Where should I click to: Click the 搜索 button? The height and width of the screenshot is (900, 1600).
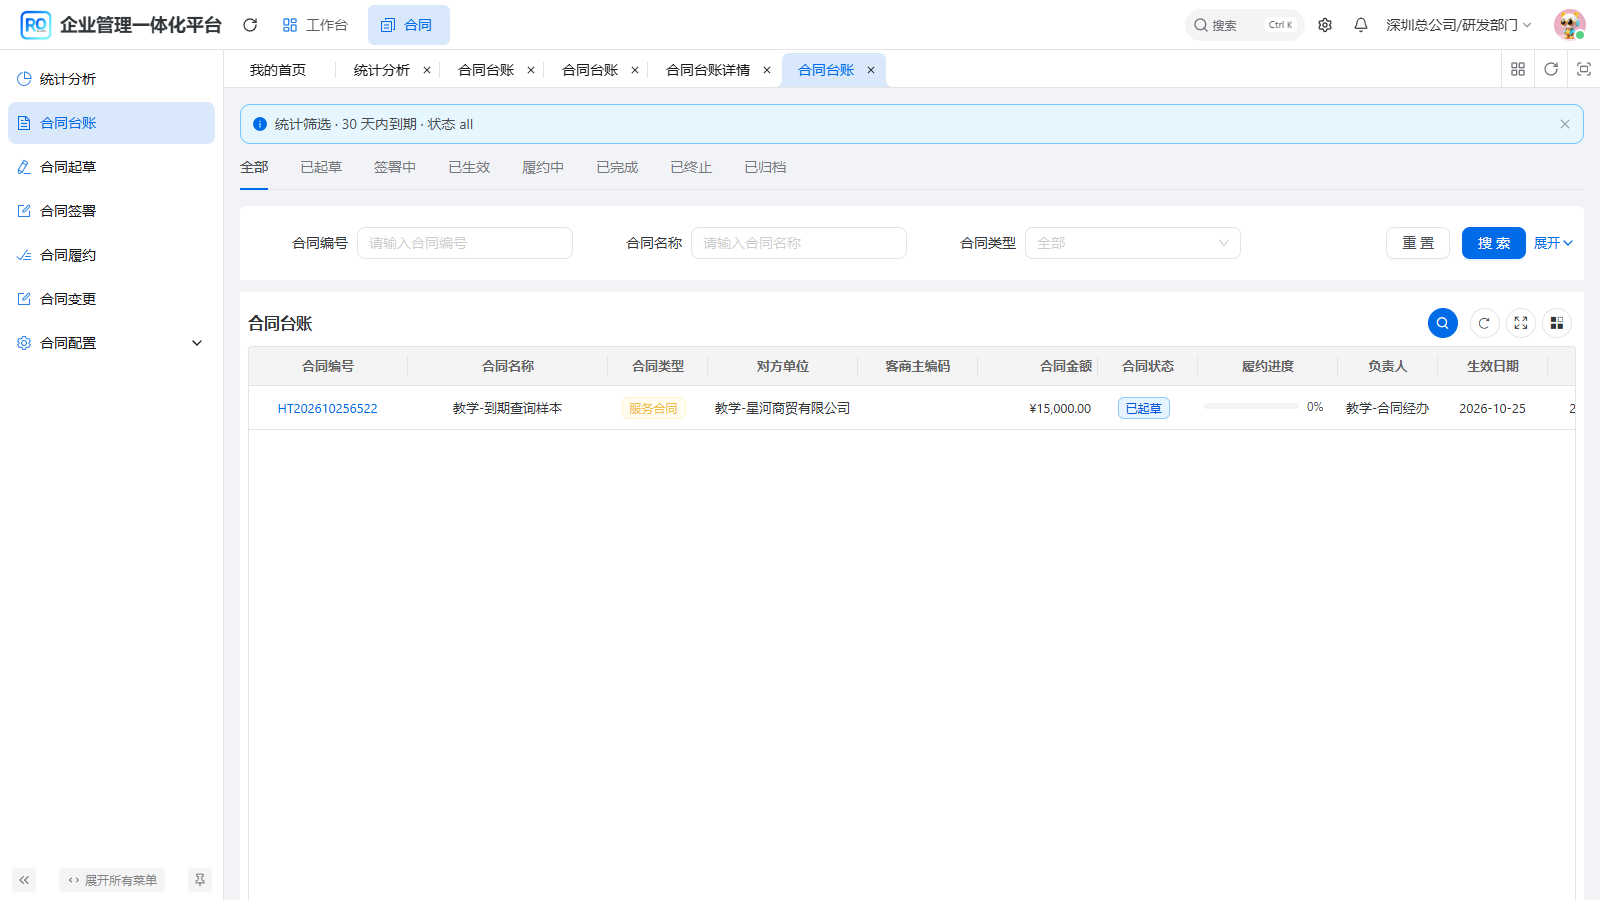(x=1494, y=243)
